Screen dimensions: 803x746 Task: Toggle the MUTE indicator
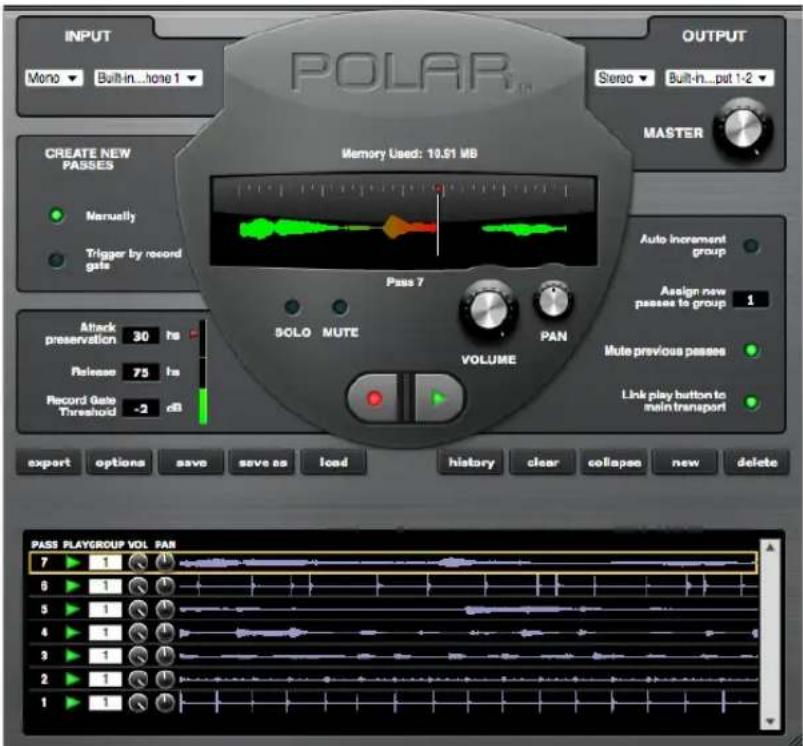340,307
